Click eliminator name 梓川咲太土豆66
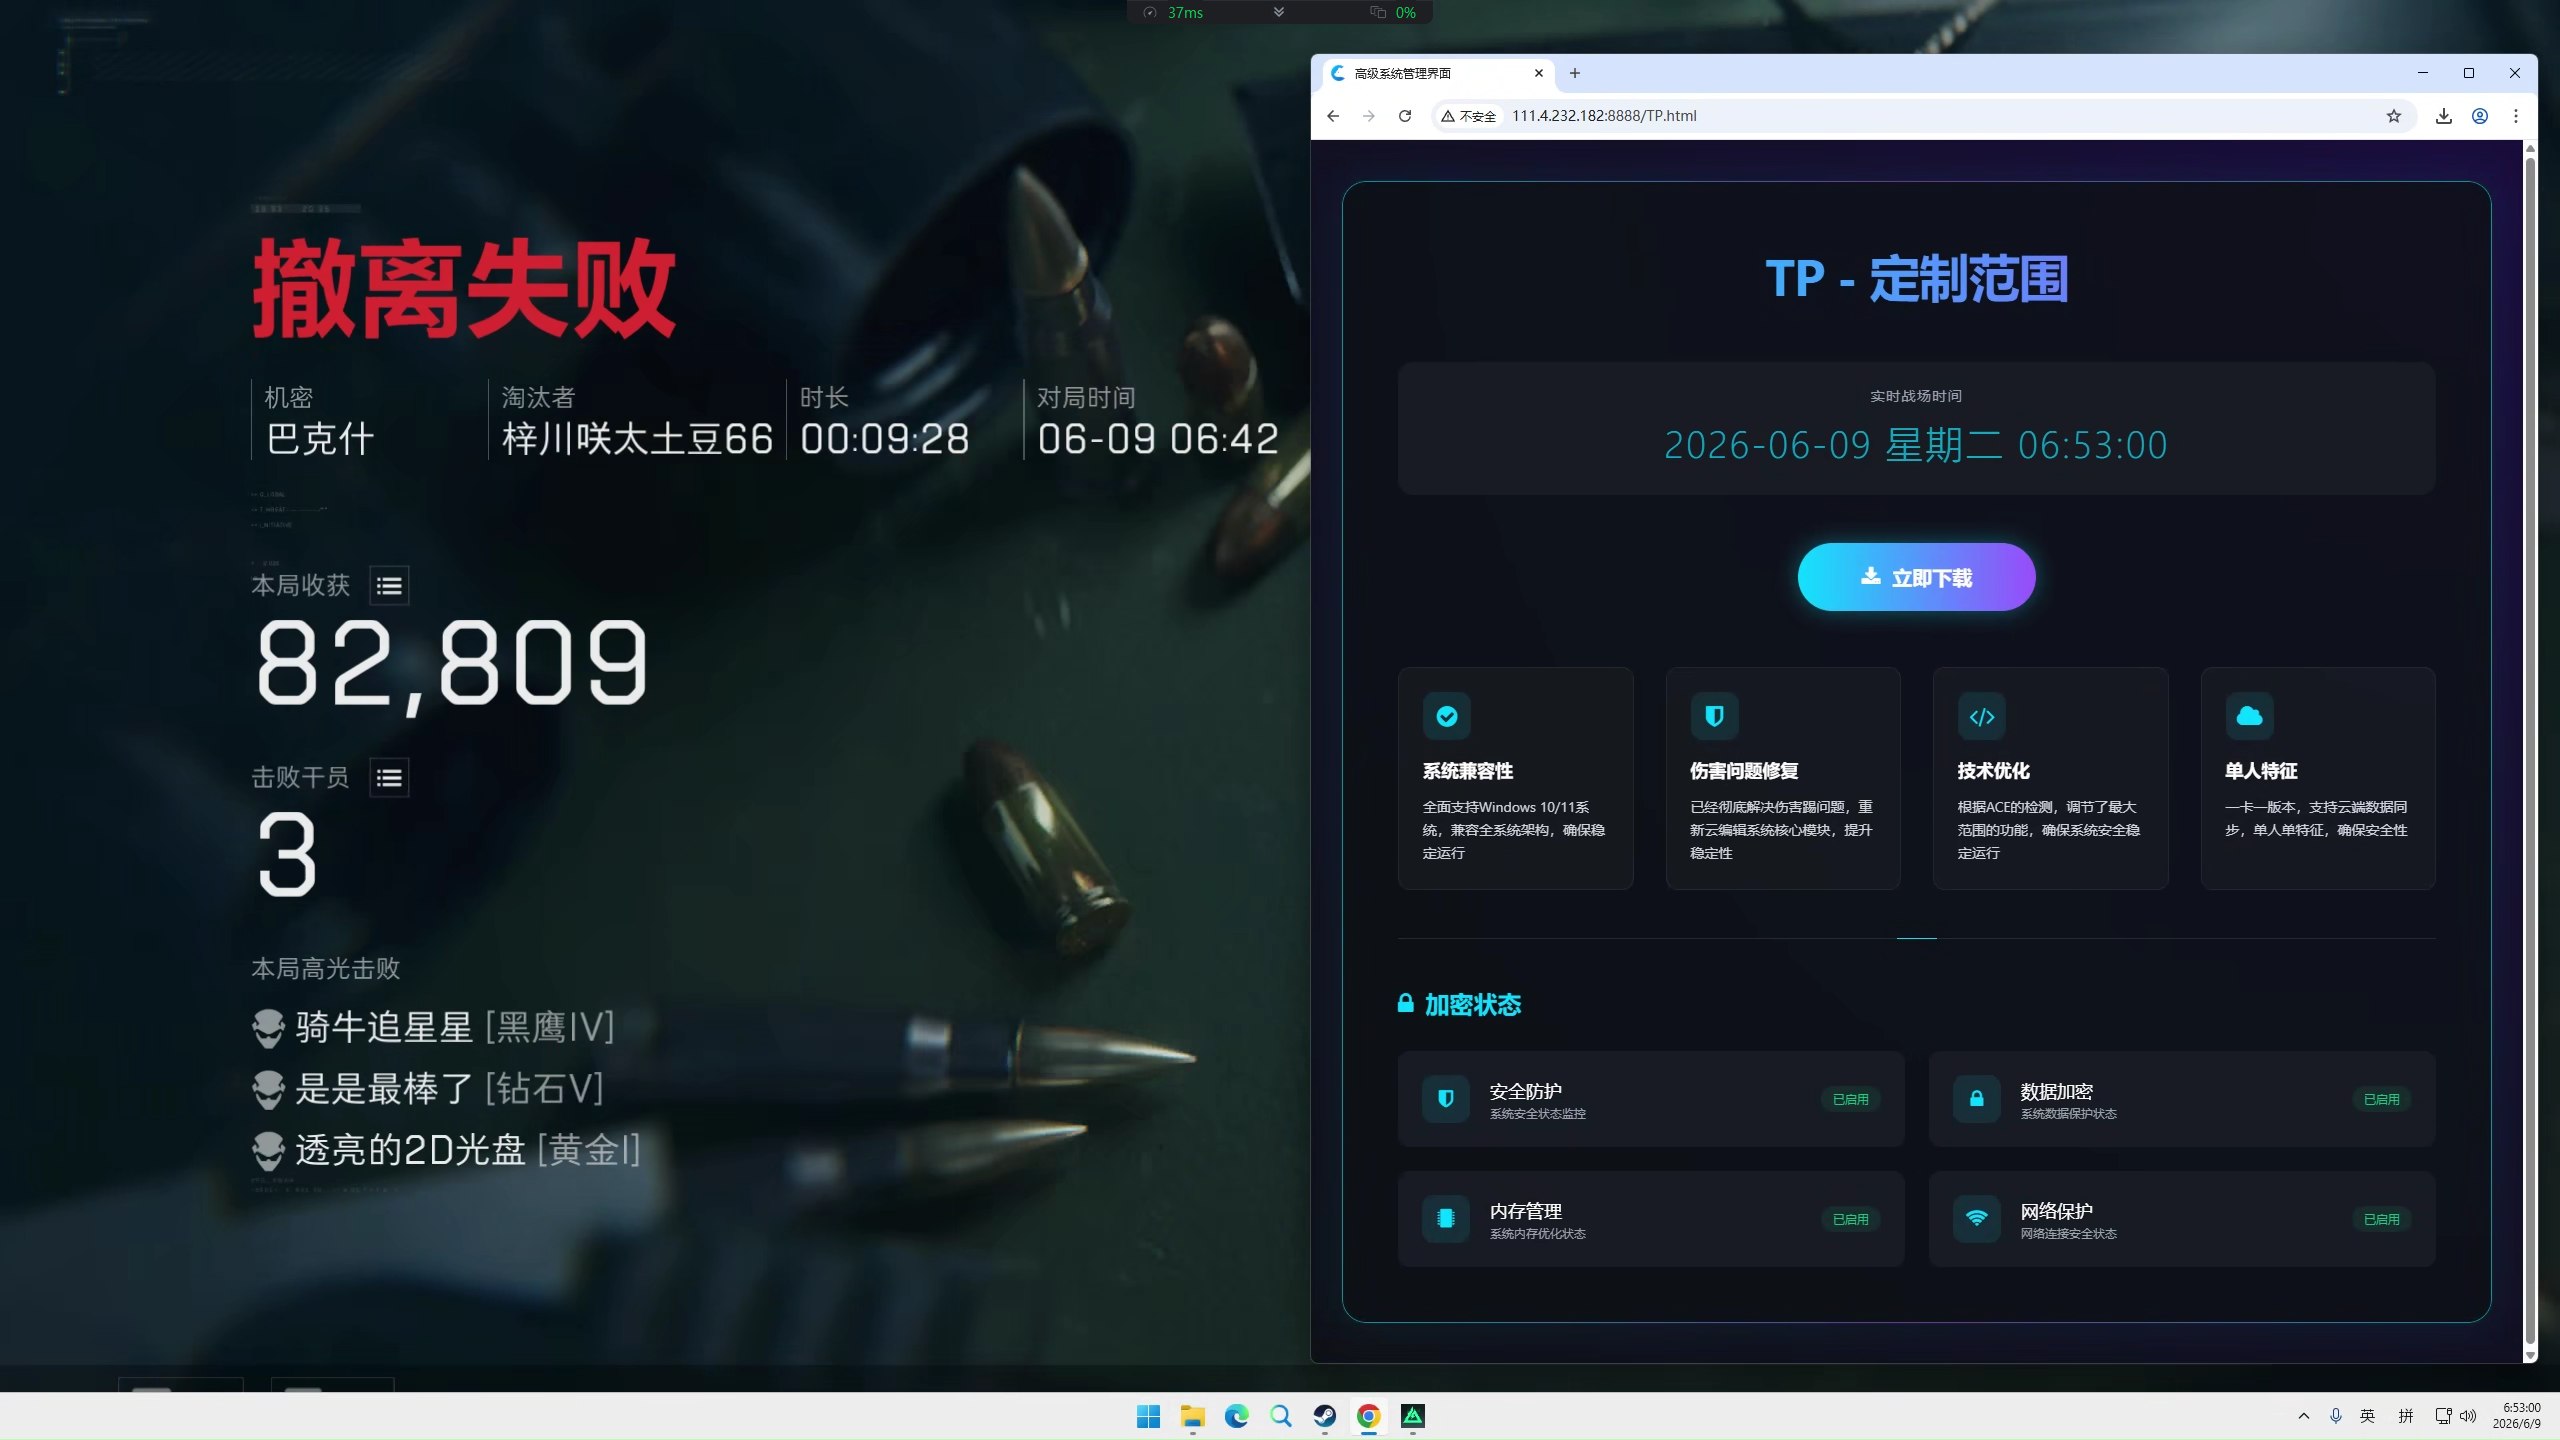Screen dimensions: 2560x1440 coord(637,439)
